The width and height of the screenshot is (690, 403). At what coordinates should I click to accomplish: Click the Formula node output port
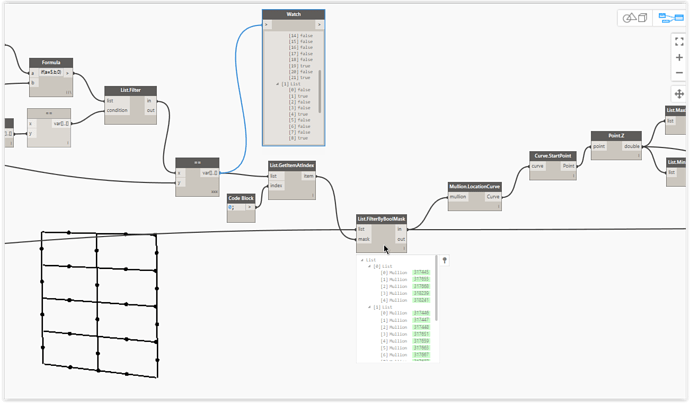coord(67,73)
